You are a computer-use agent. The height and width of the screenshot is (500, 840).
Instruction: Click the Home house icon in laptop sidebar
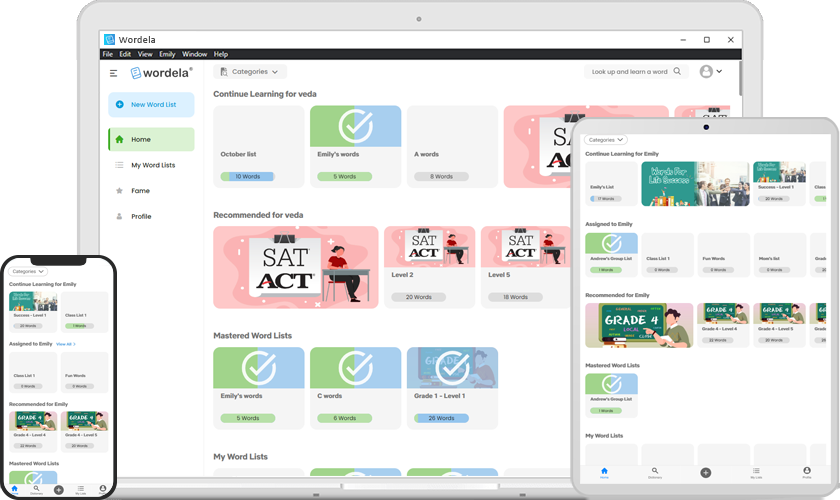click(119, 139)
